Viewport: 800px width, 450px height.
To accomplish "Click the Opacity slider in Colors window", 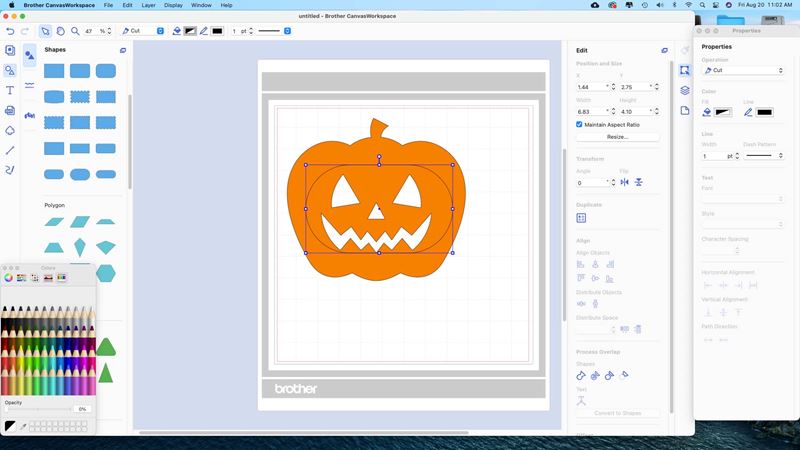I will coord(38,409).
